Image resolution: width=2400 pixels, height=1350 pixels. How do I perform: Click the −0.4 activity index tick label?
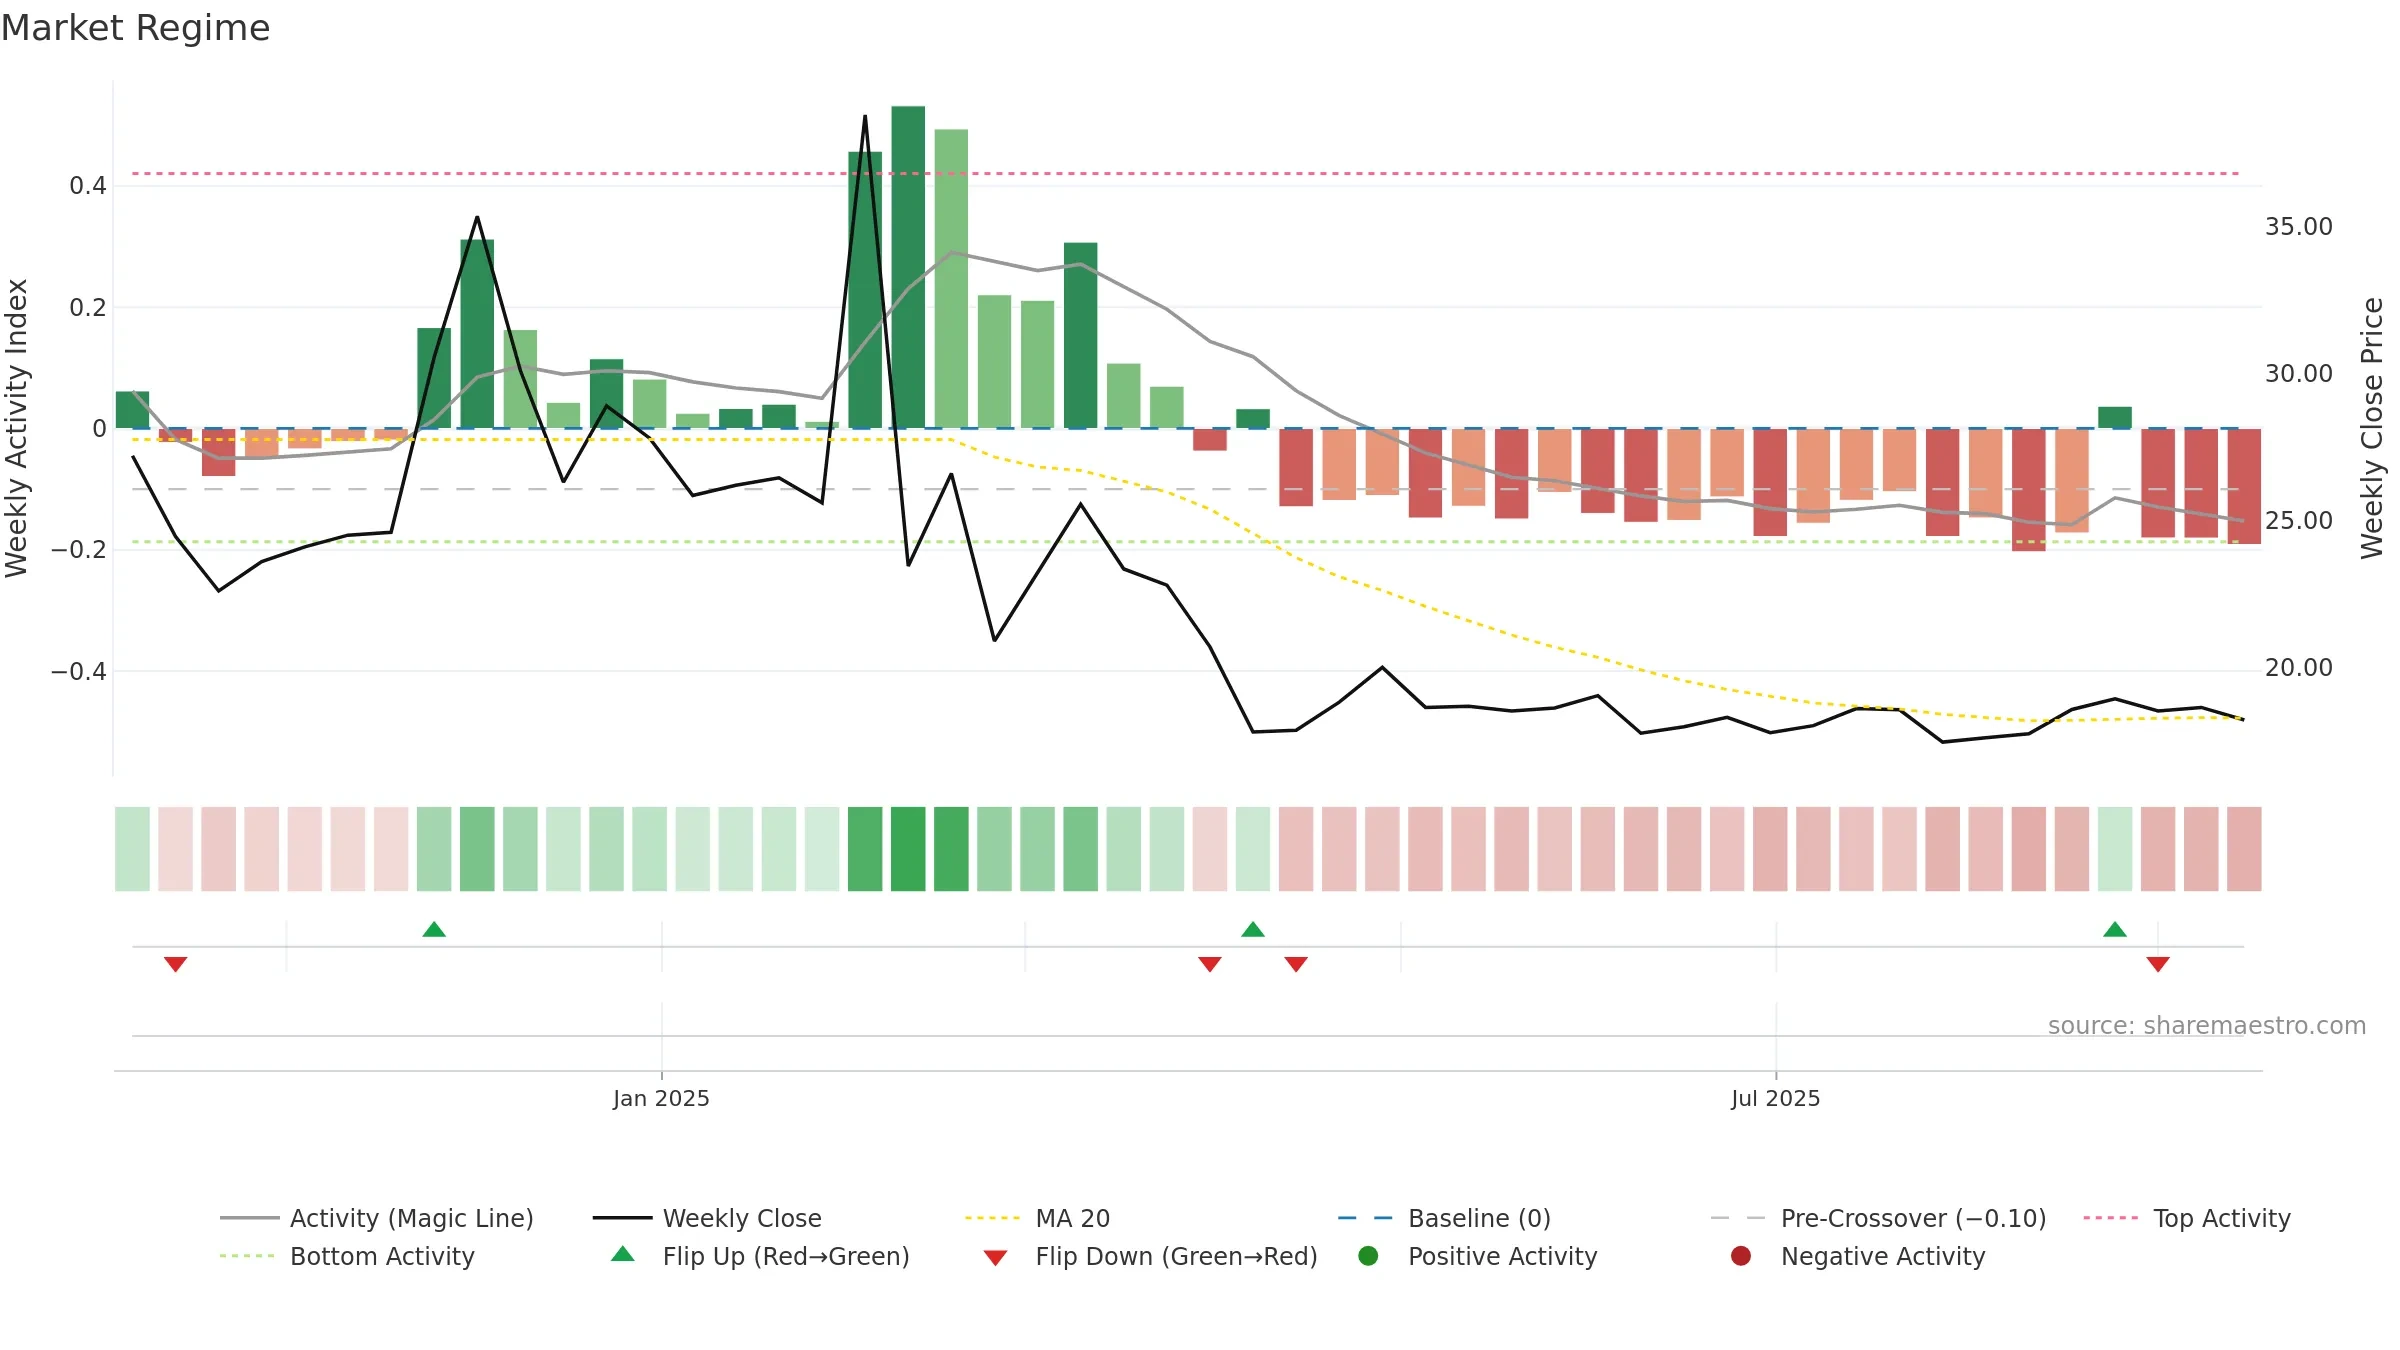79,671
